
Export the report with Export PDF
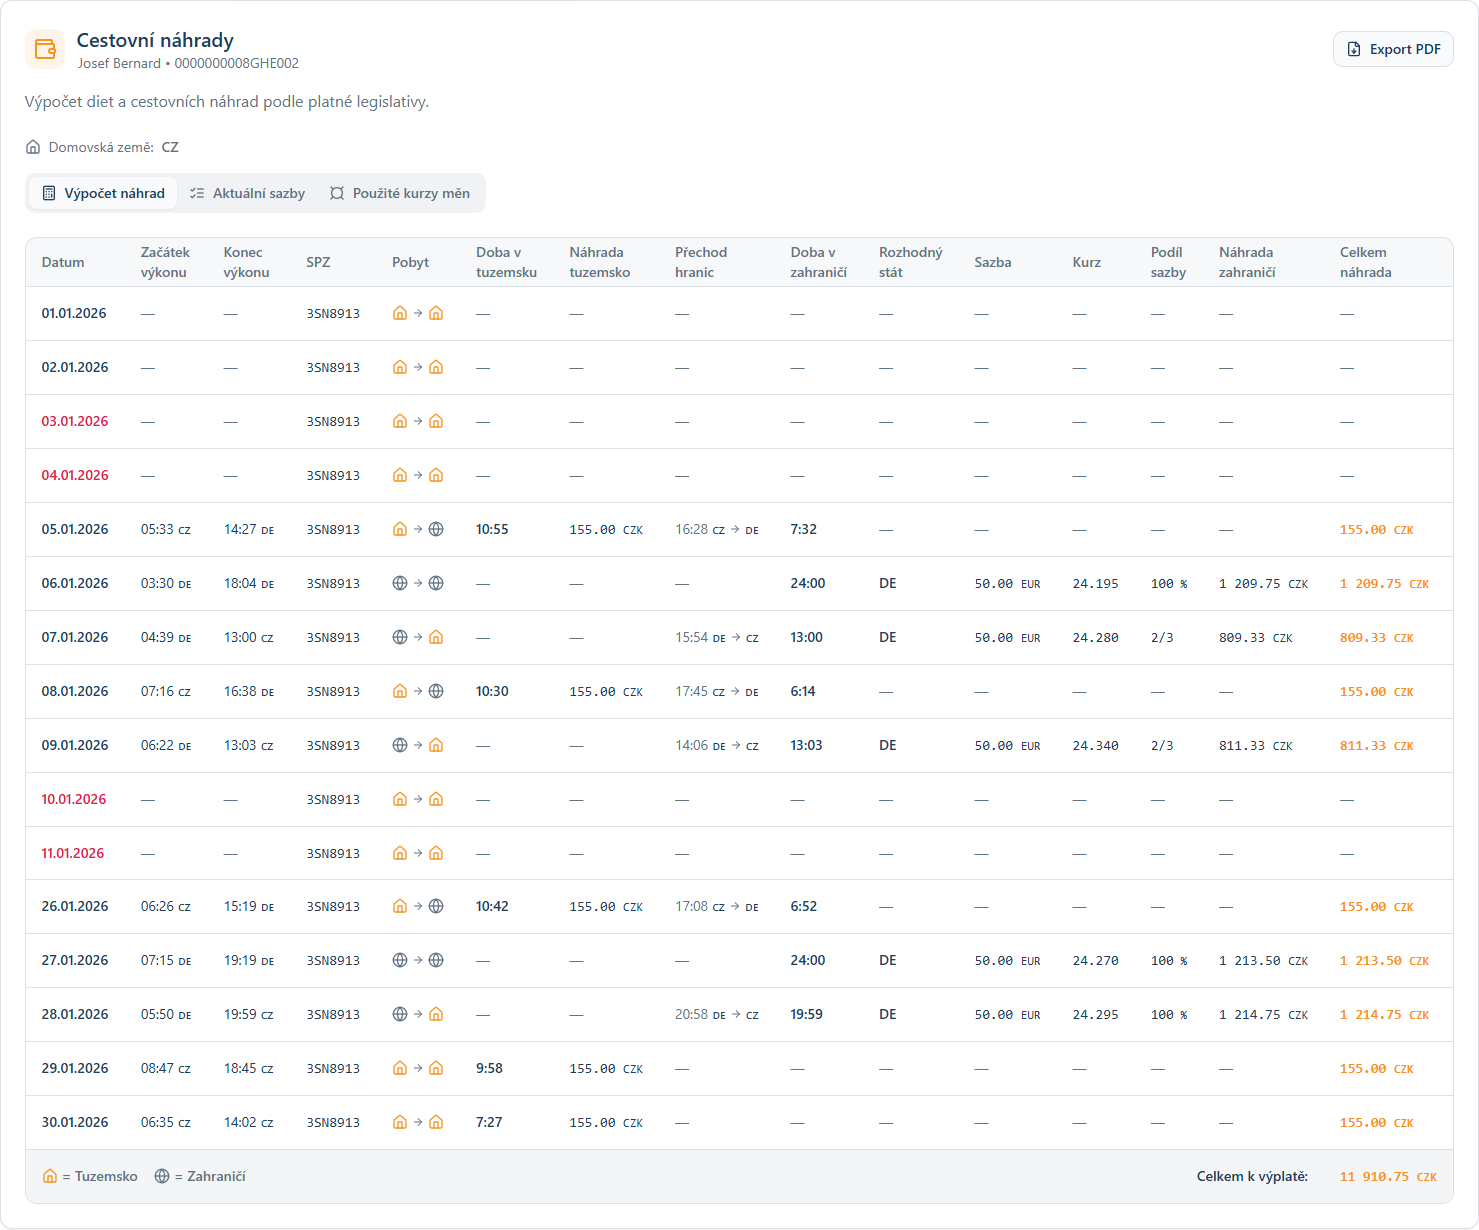tap(1392, 49)
